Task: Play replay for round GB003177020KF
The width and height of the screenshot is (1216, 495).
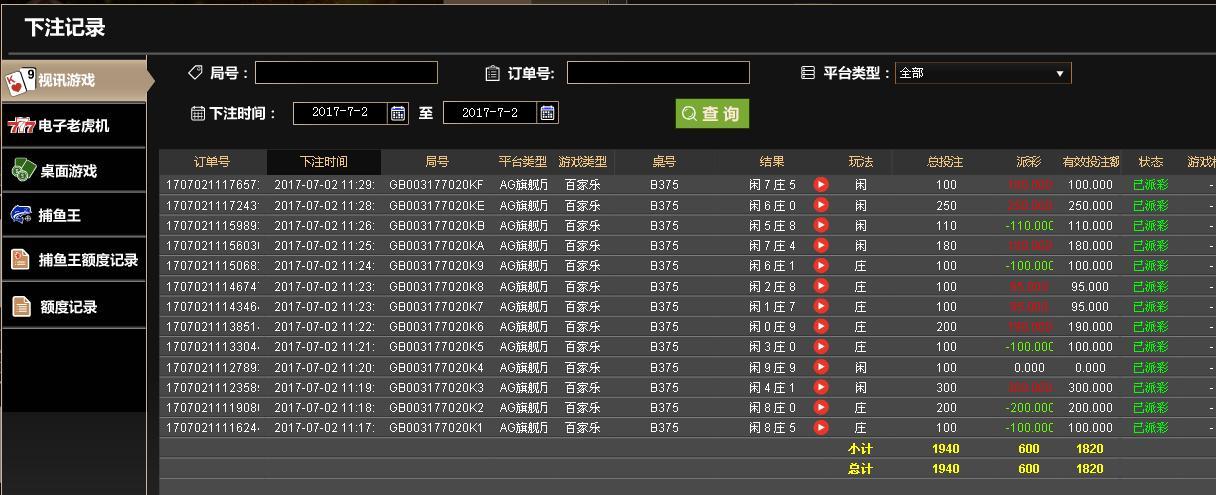Action: (821, 185)
